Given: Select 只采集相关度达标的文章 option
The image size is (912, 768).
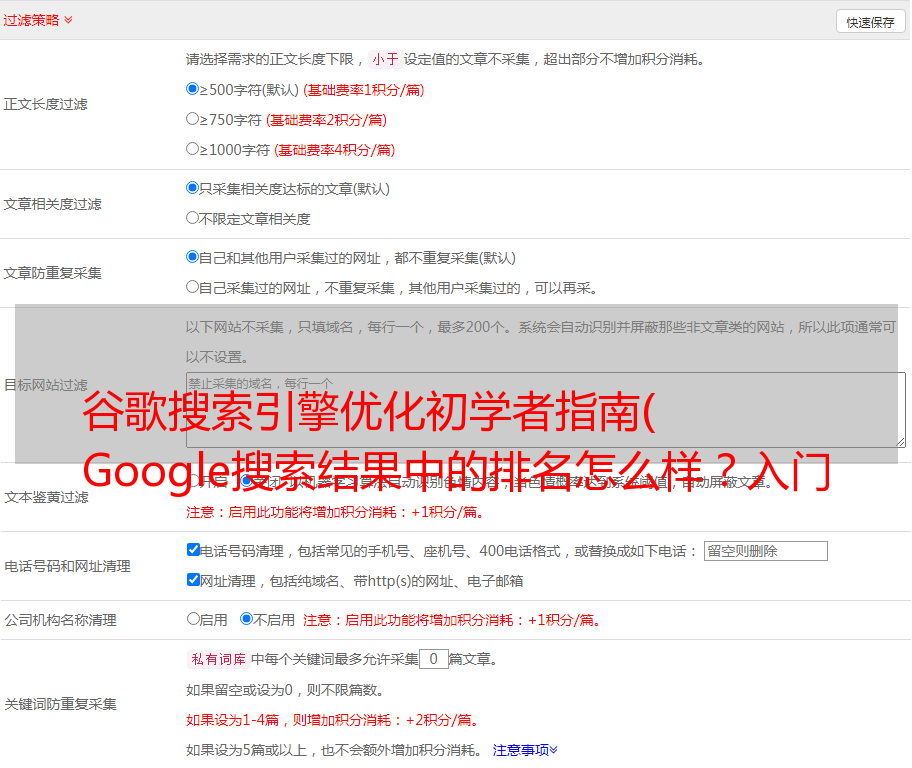Looking at the screenshot, I should tap(193, 188).
